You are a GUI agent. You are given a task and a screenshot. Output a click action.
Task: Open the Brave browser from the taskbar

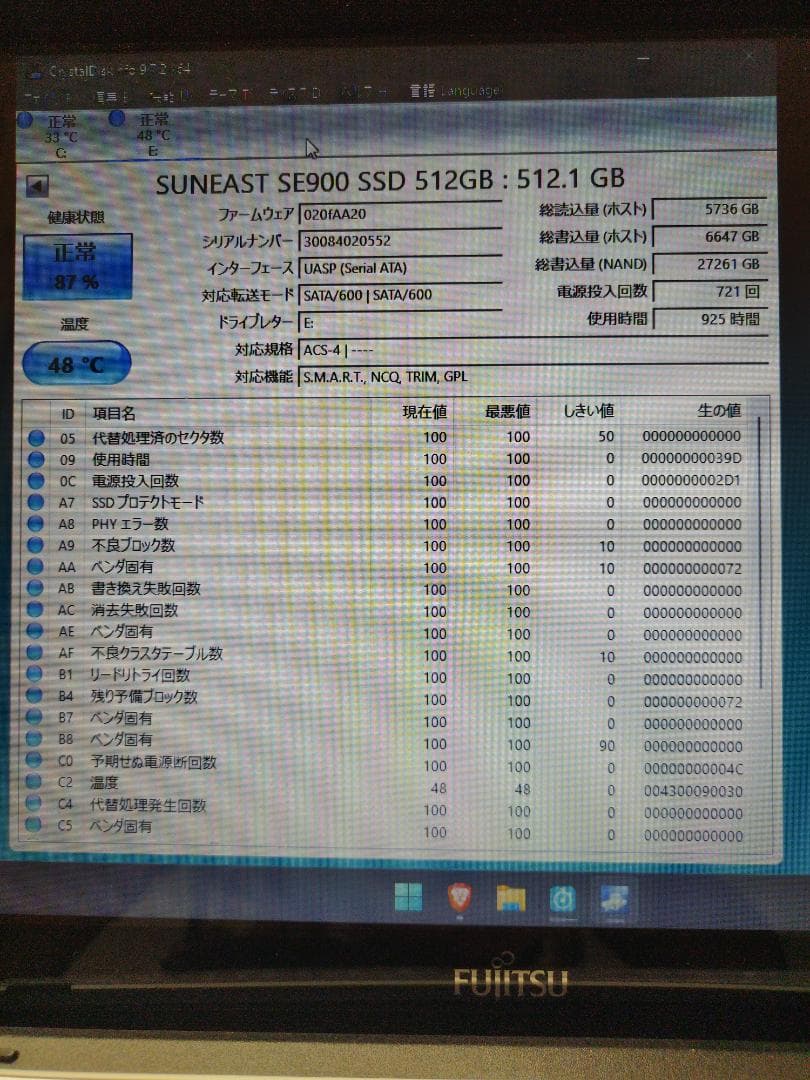pos(459,897)
